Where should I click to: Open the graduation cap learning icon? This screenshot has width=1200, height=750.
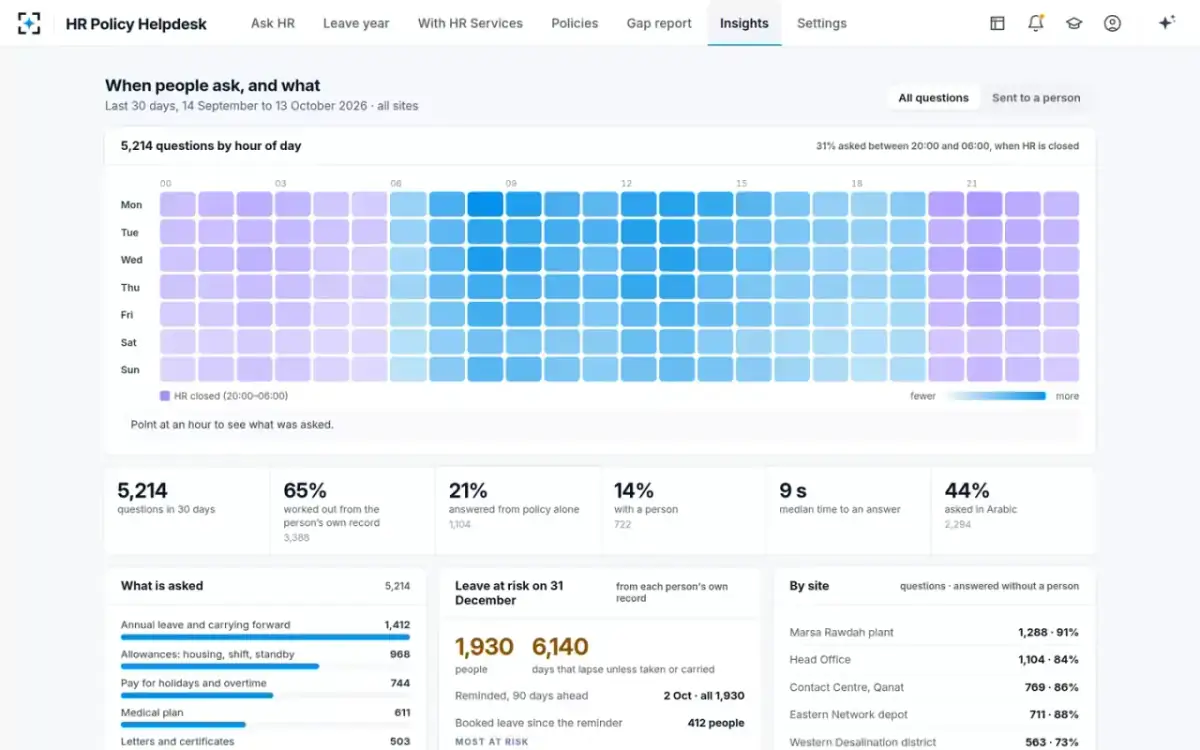(x=1074, y=23)
